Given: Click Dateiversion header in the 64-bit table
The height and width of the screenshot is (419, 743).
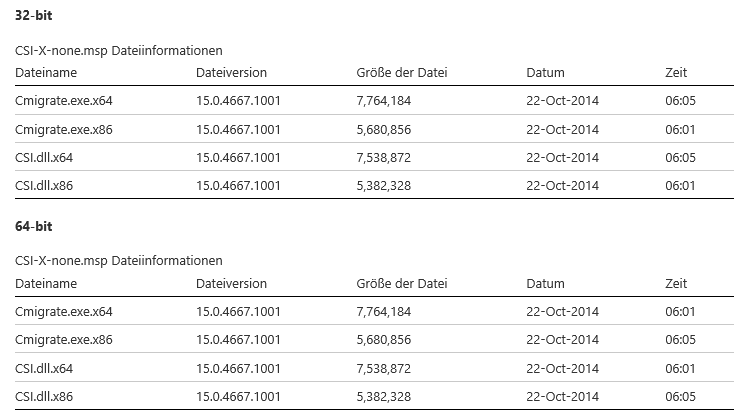Looking at the screenshot, I should [x=232, y=284].
